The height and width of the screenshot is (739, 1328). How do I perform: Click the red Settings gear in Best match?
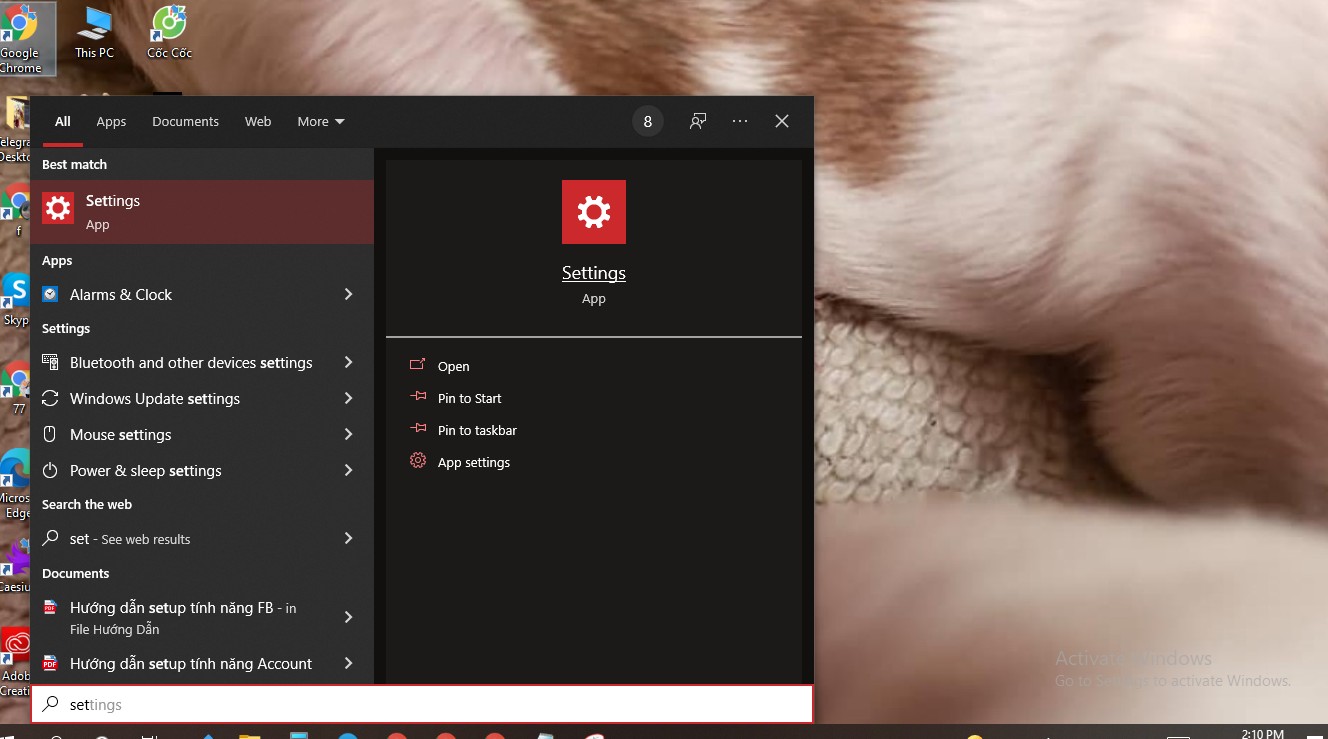(x=58, y=208)
